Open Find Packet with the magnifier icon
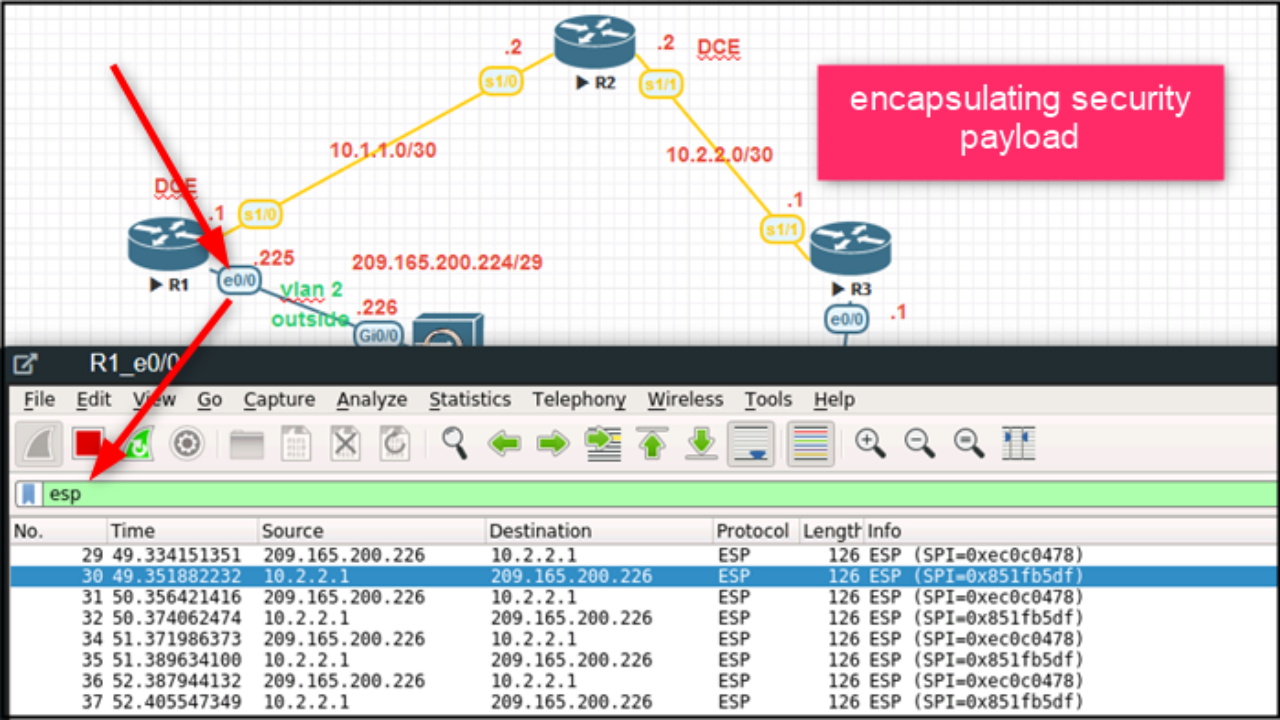 tap(455, 443)
